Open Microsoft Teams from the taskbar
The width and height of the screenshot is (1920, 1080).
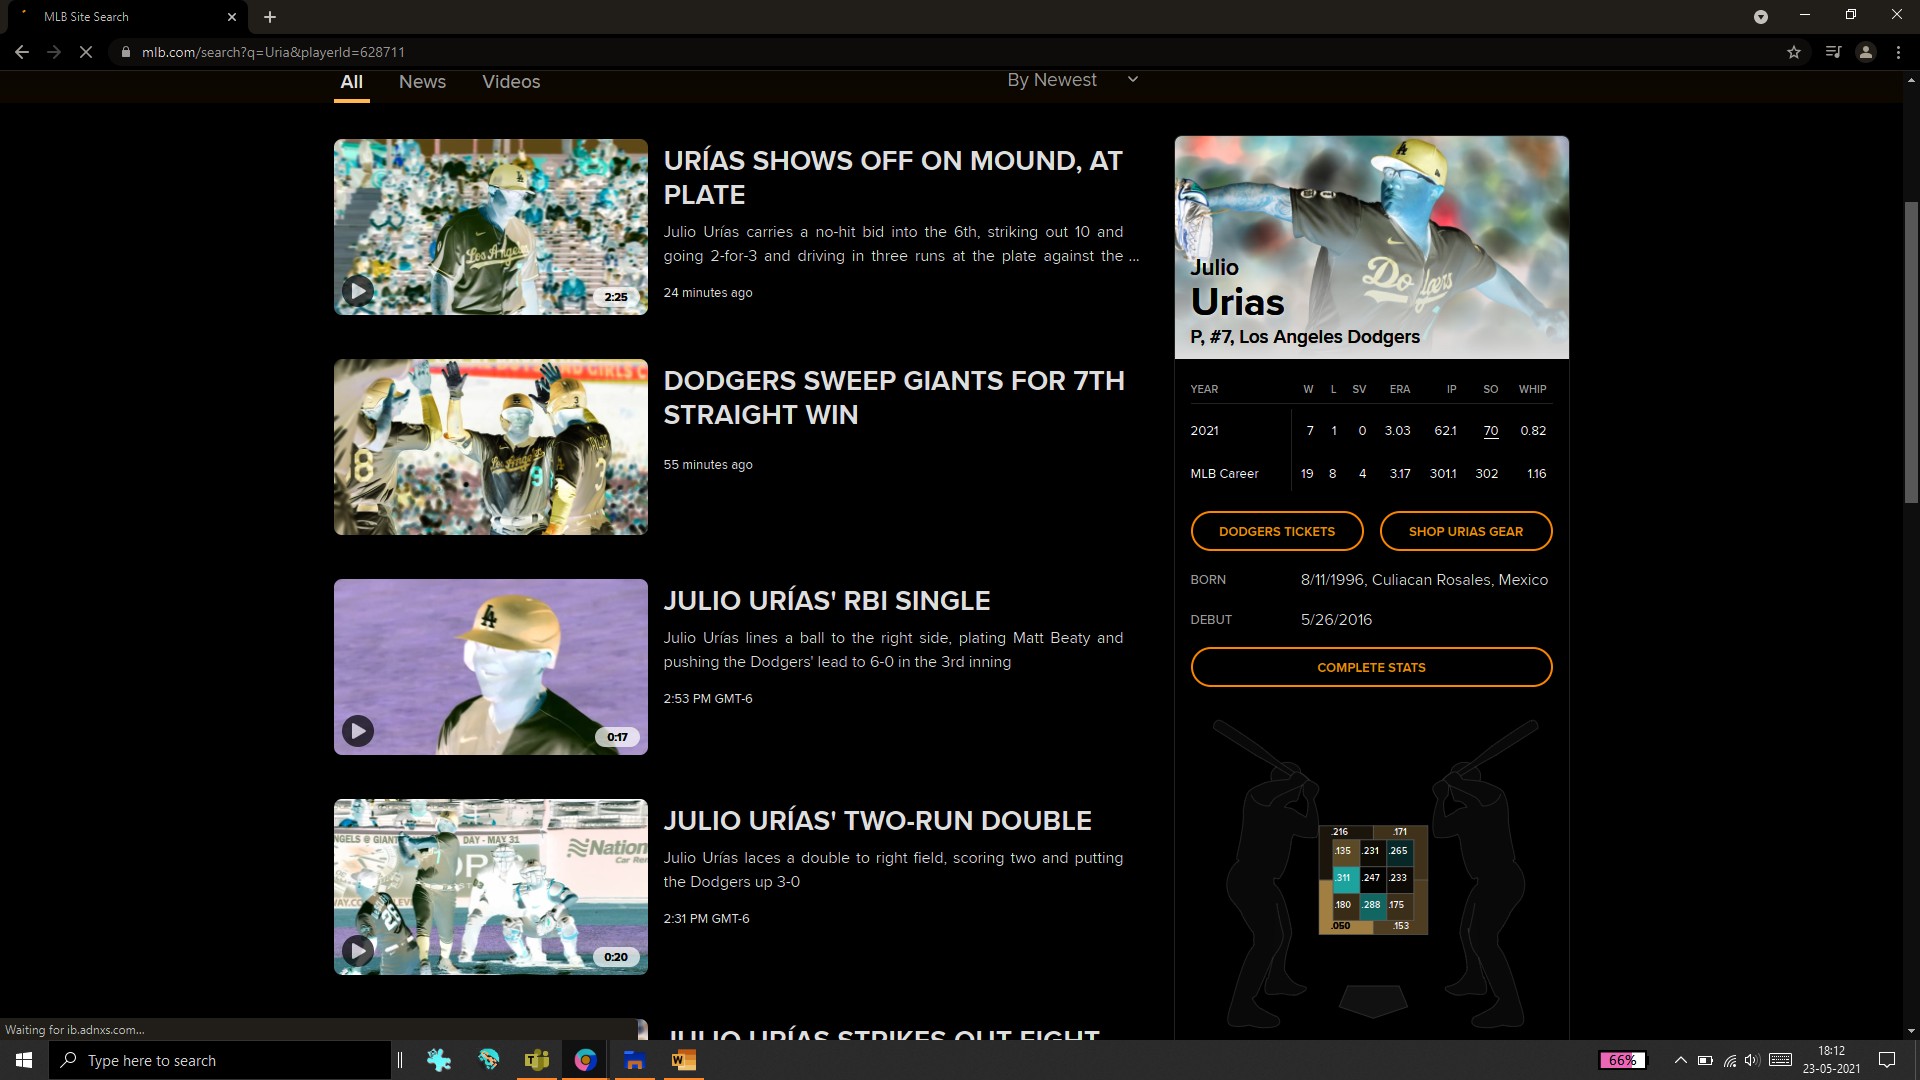537,1060
